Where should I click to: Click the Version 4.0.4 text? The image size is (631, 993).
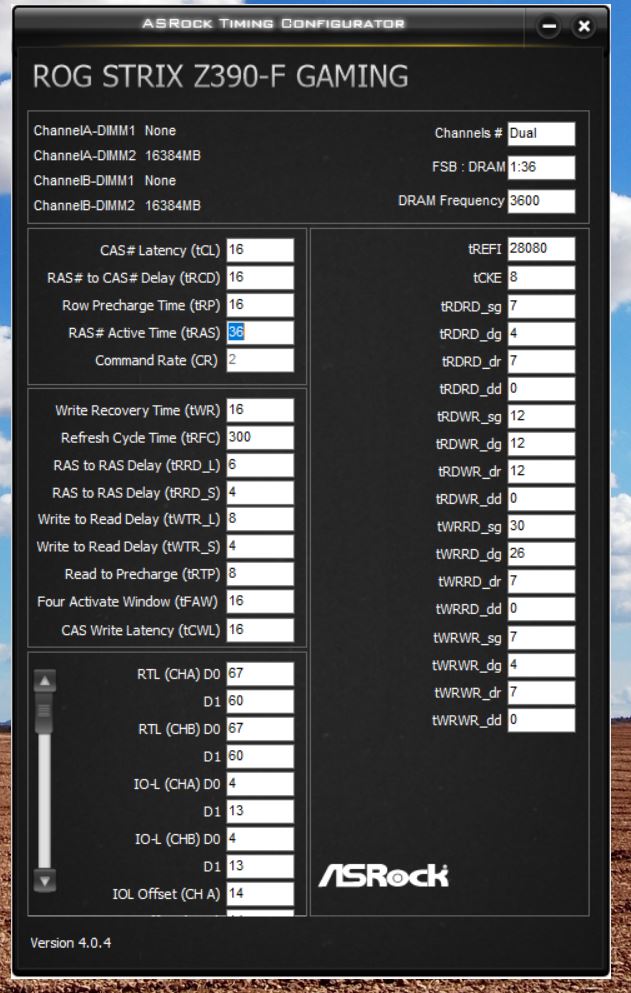tap(71, 943)
